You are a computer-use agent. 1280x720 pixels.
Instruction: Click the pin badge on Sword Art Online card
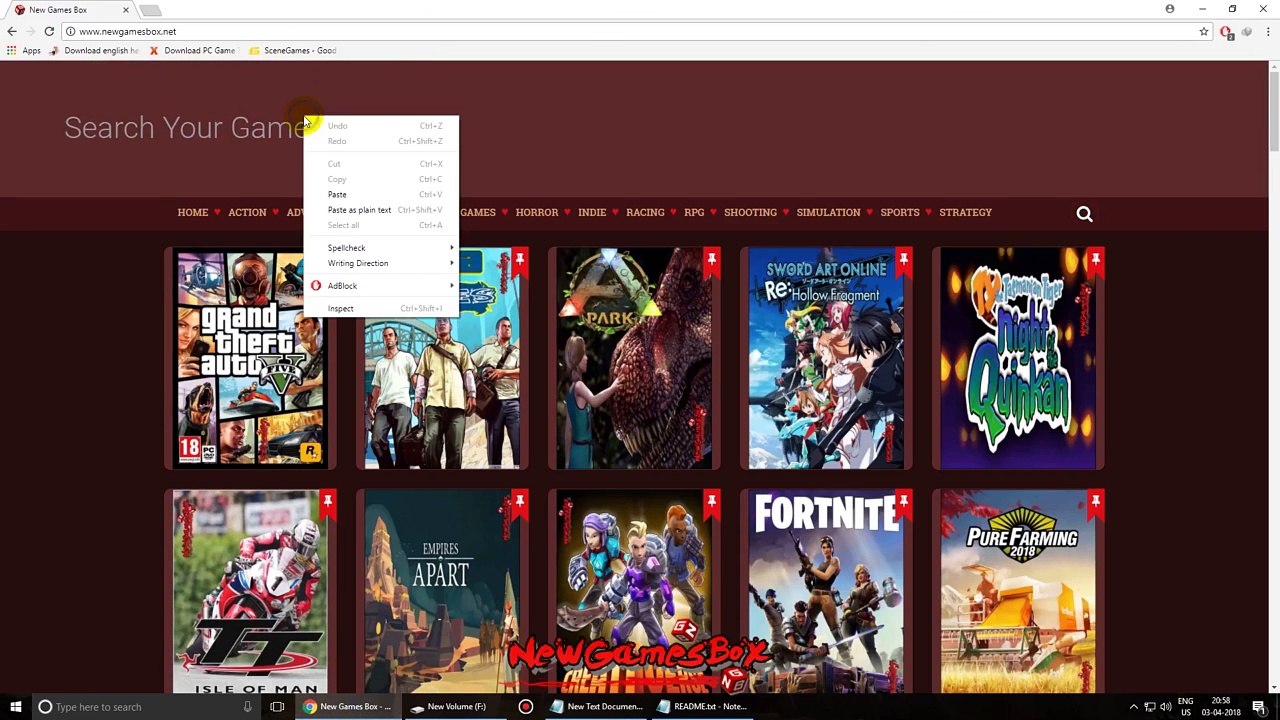[904, 262]
